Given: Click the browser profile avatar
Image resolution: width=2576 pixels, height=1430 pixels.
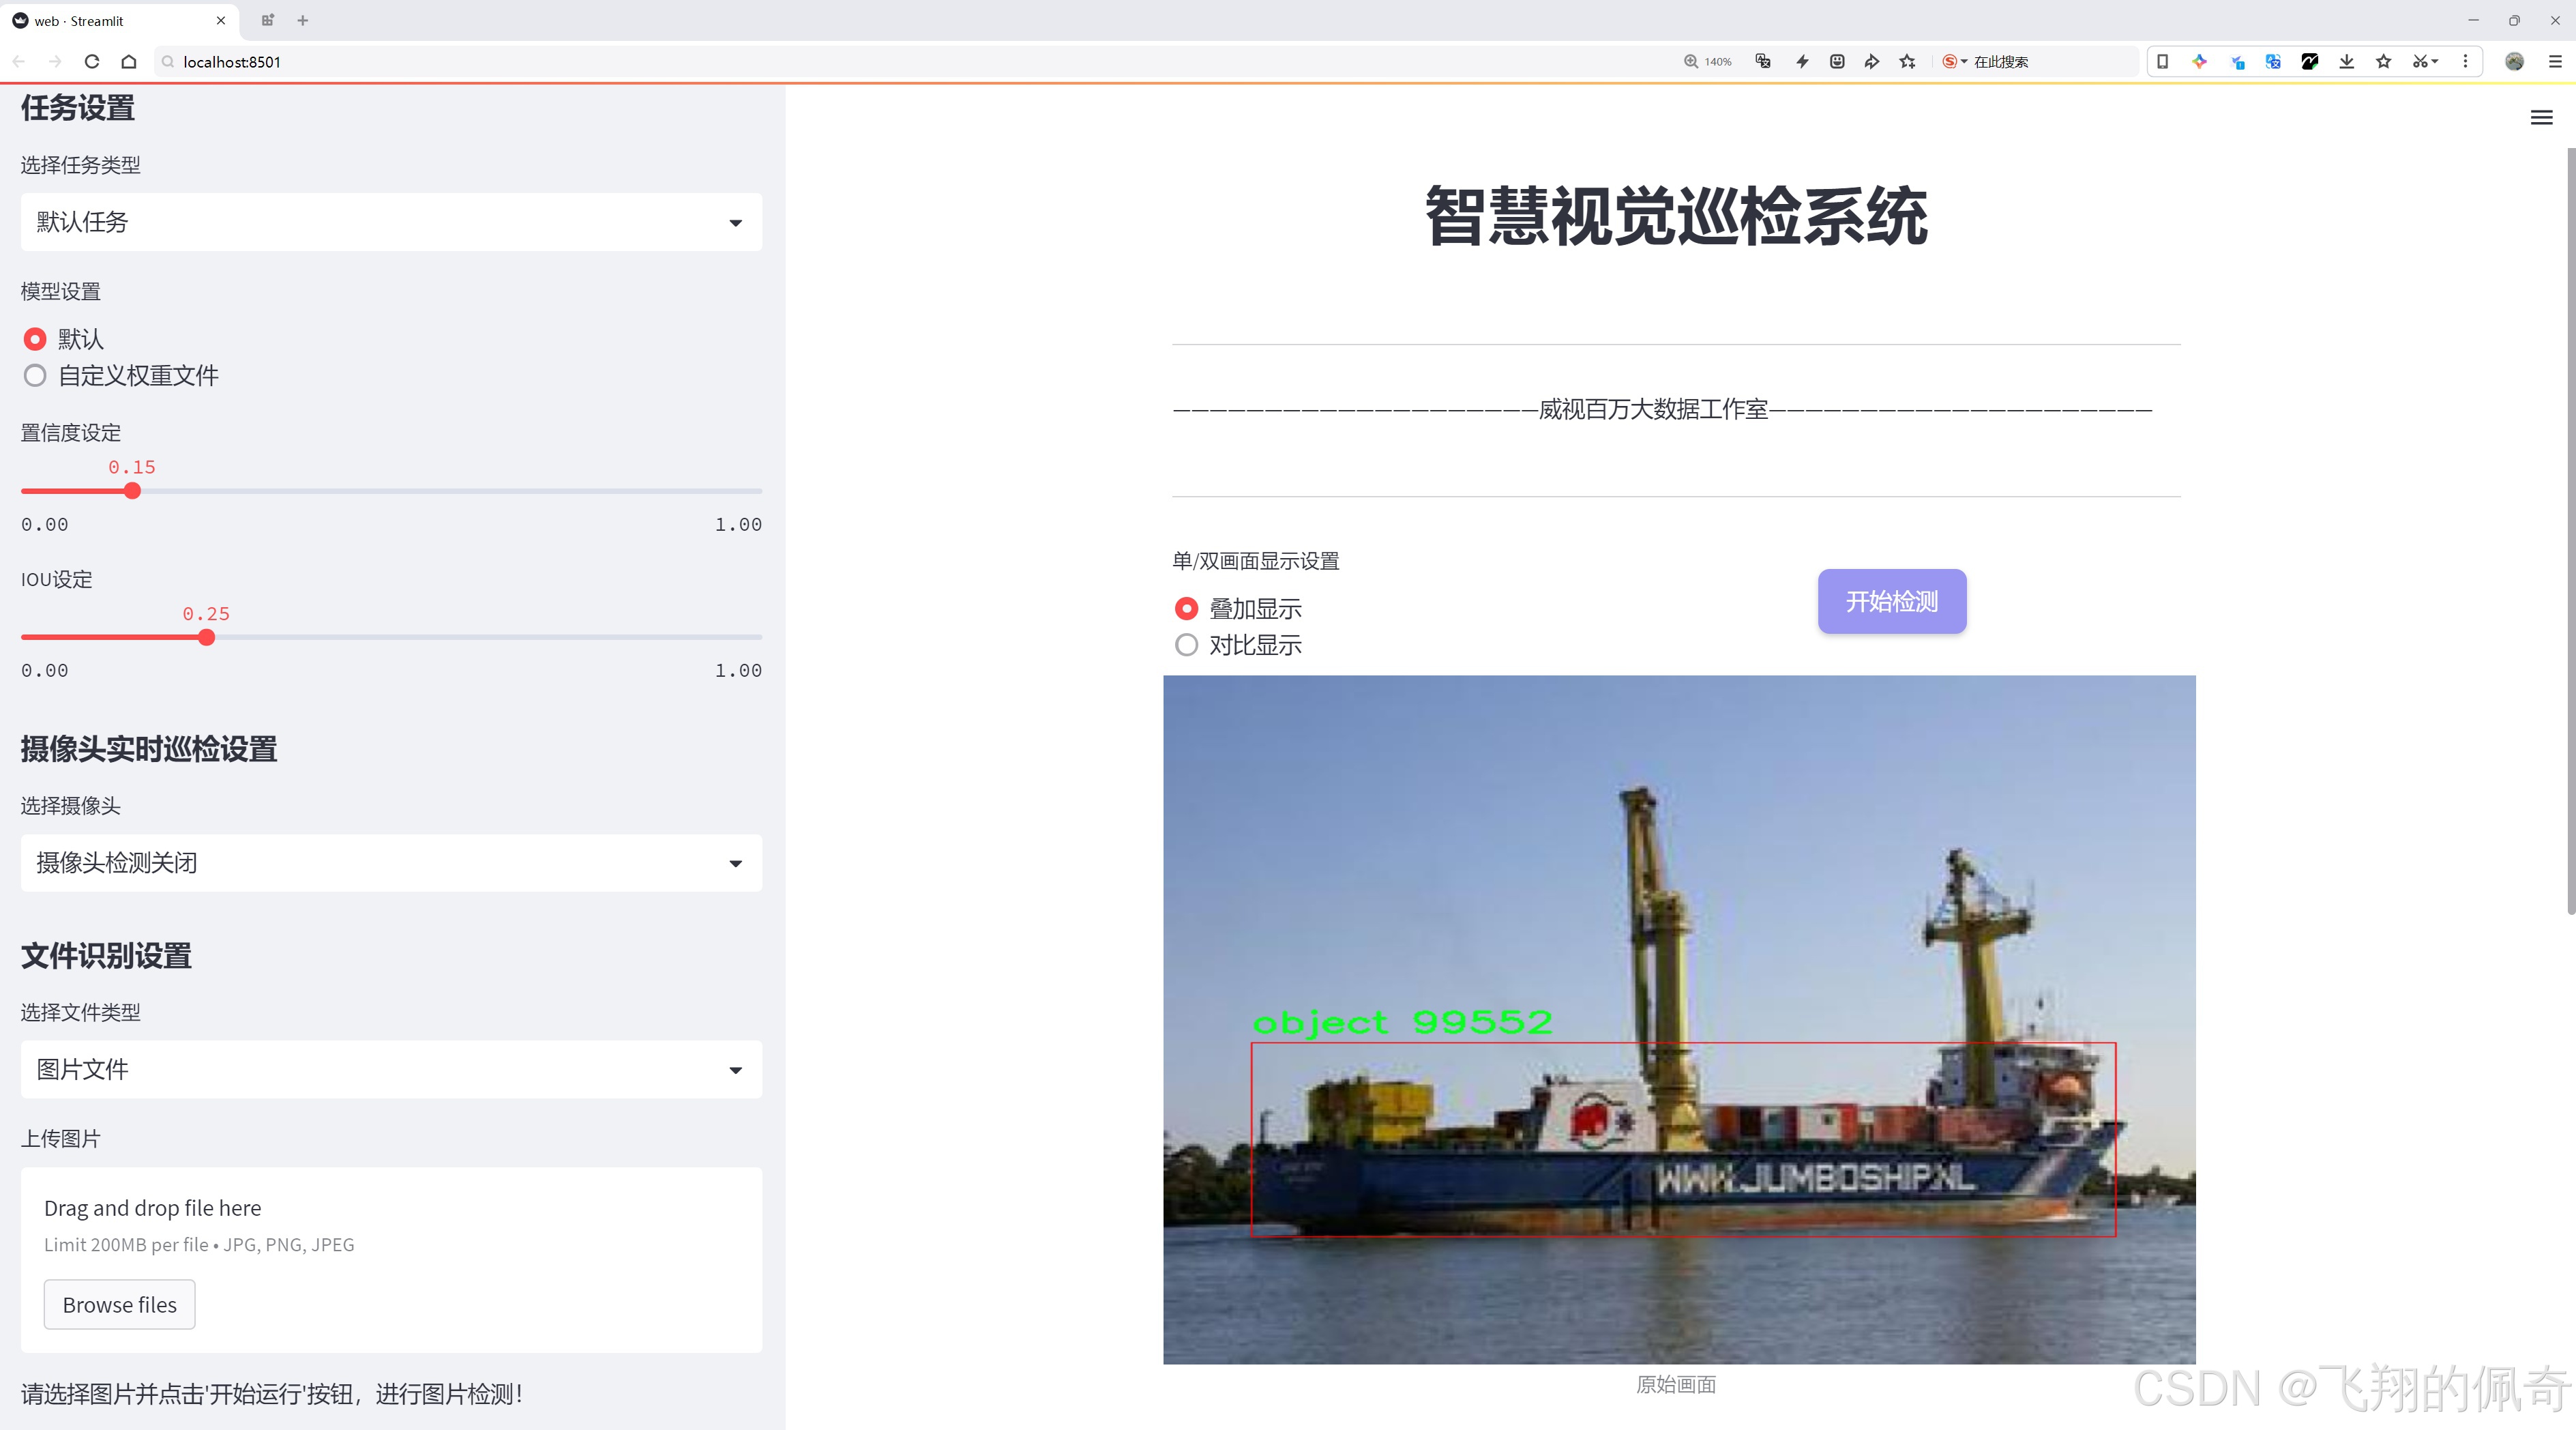Looking at the screenshot, I should click(x=2514, y=61).
